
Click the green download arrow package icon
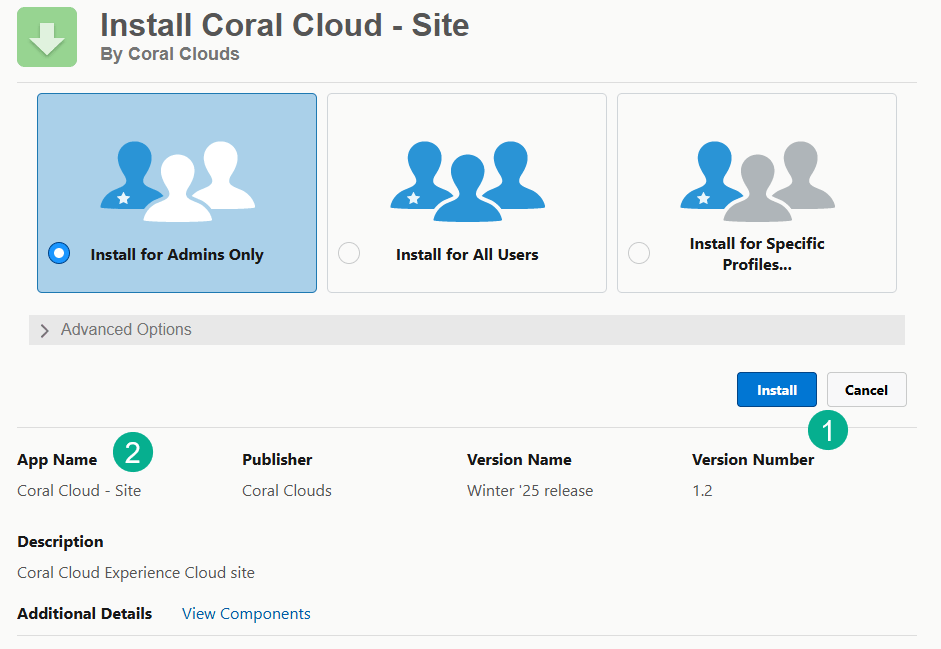click(47, 37)
